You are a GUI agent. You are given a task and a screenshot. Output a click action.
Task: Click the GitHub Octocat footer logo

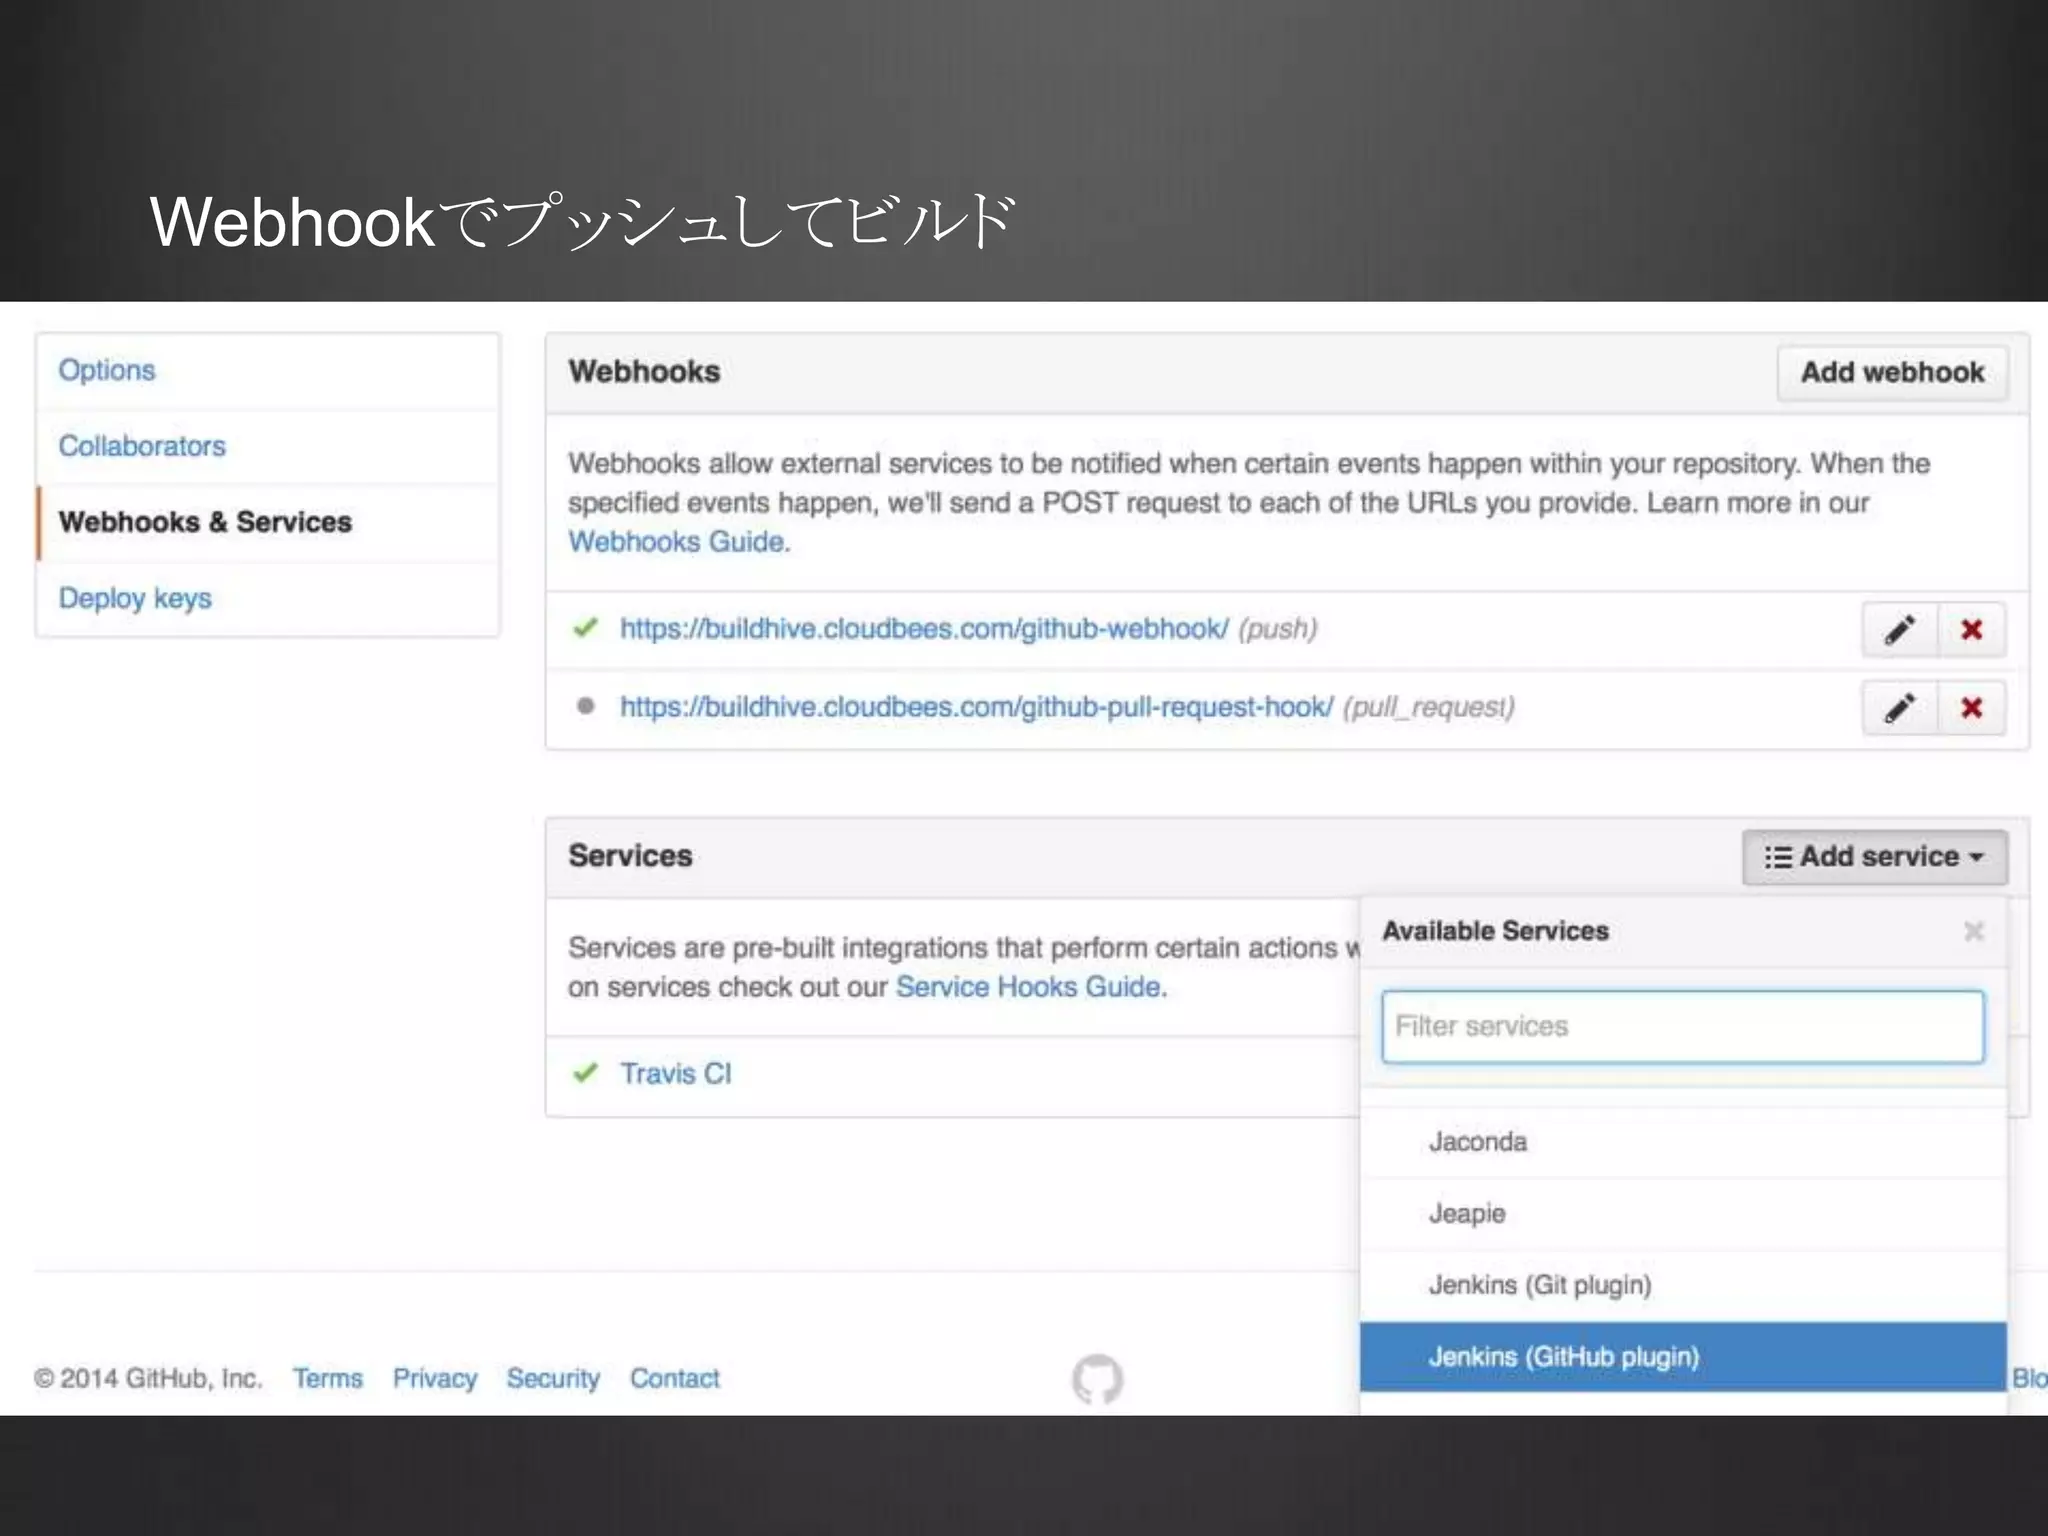1097,1379
